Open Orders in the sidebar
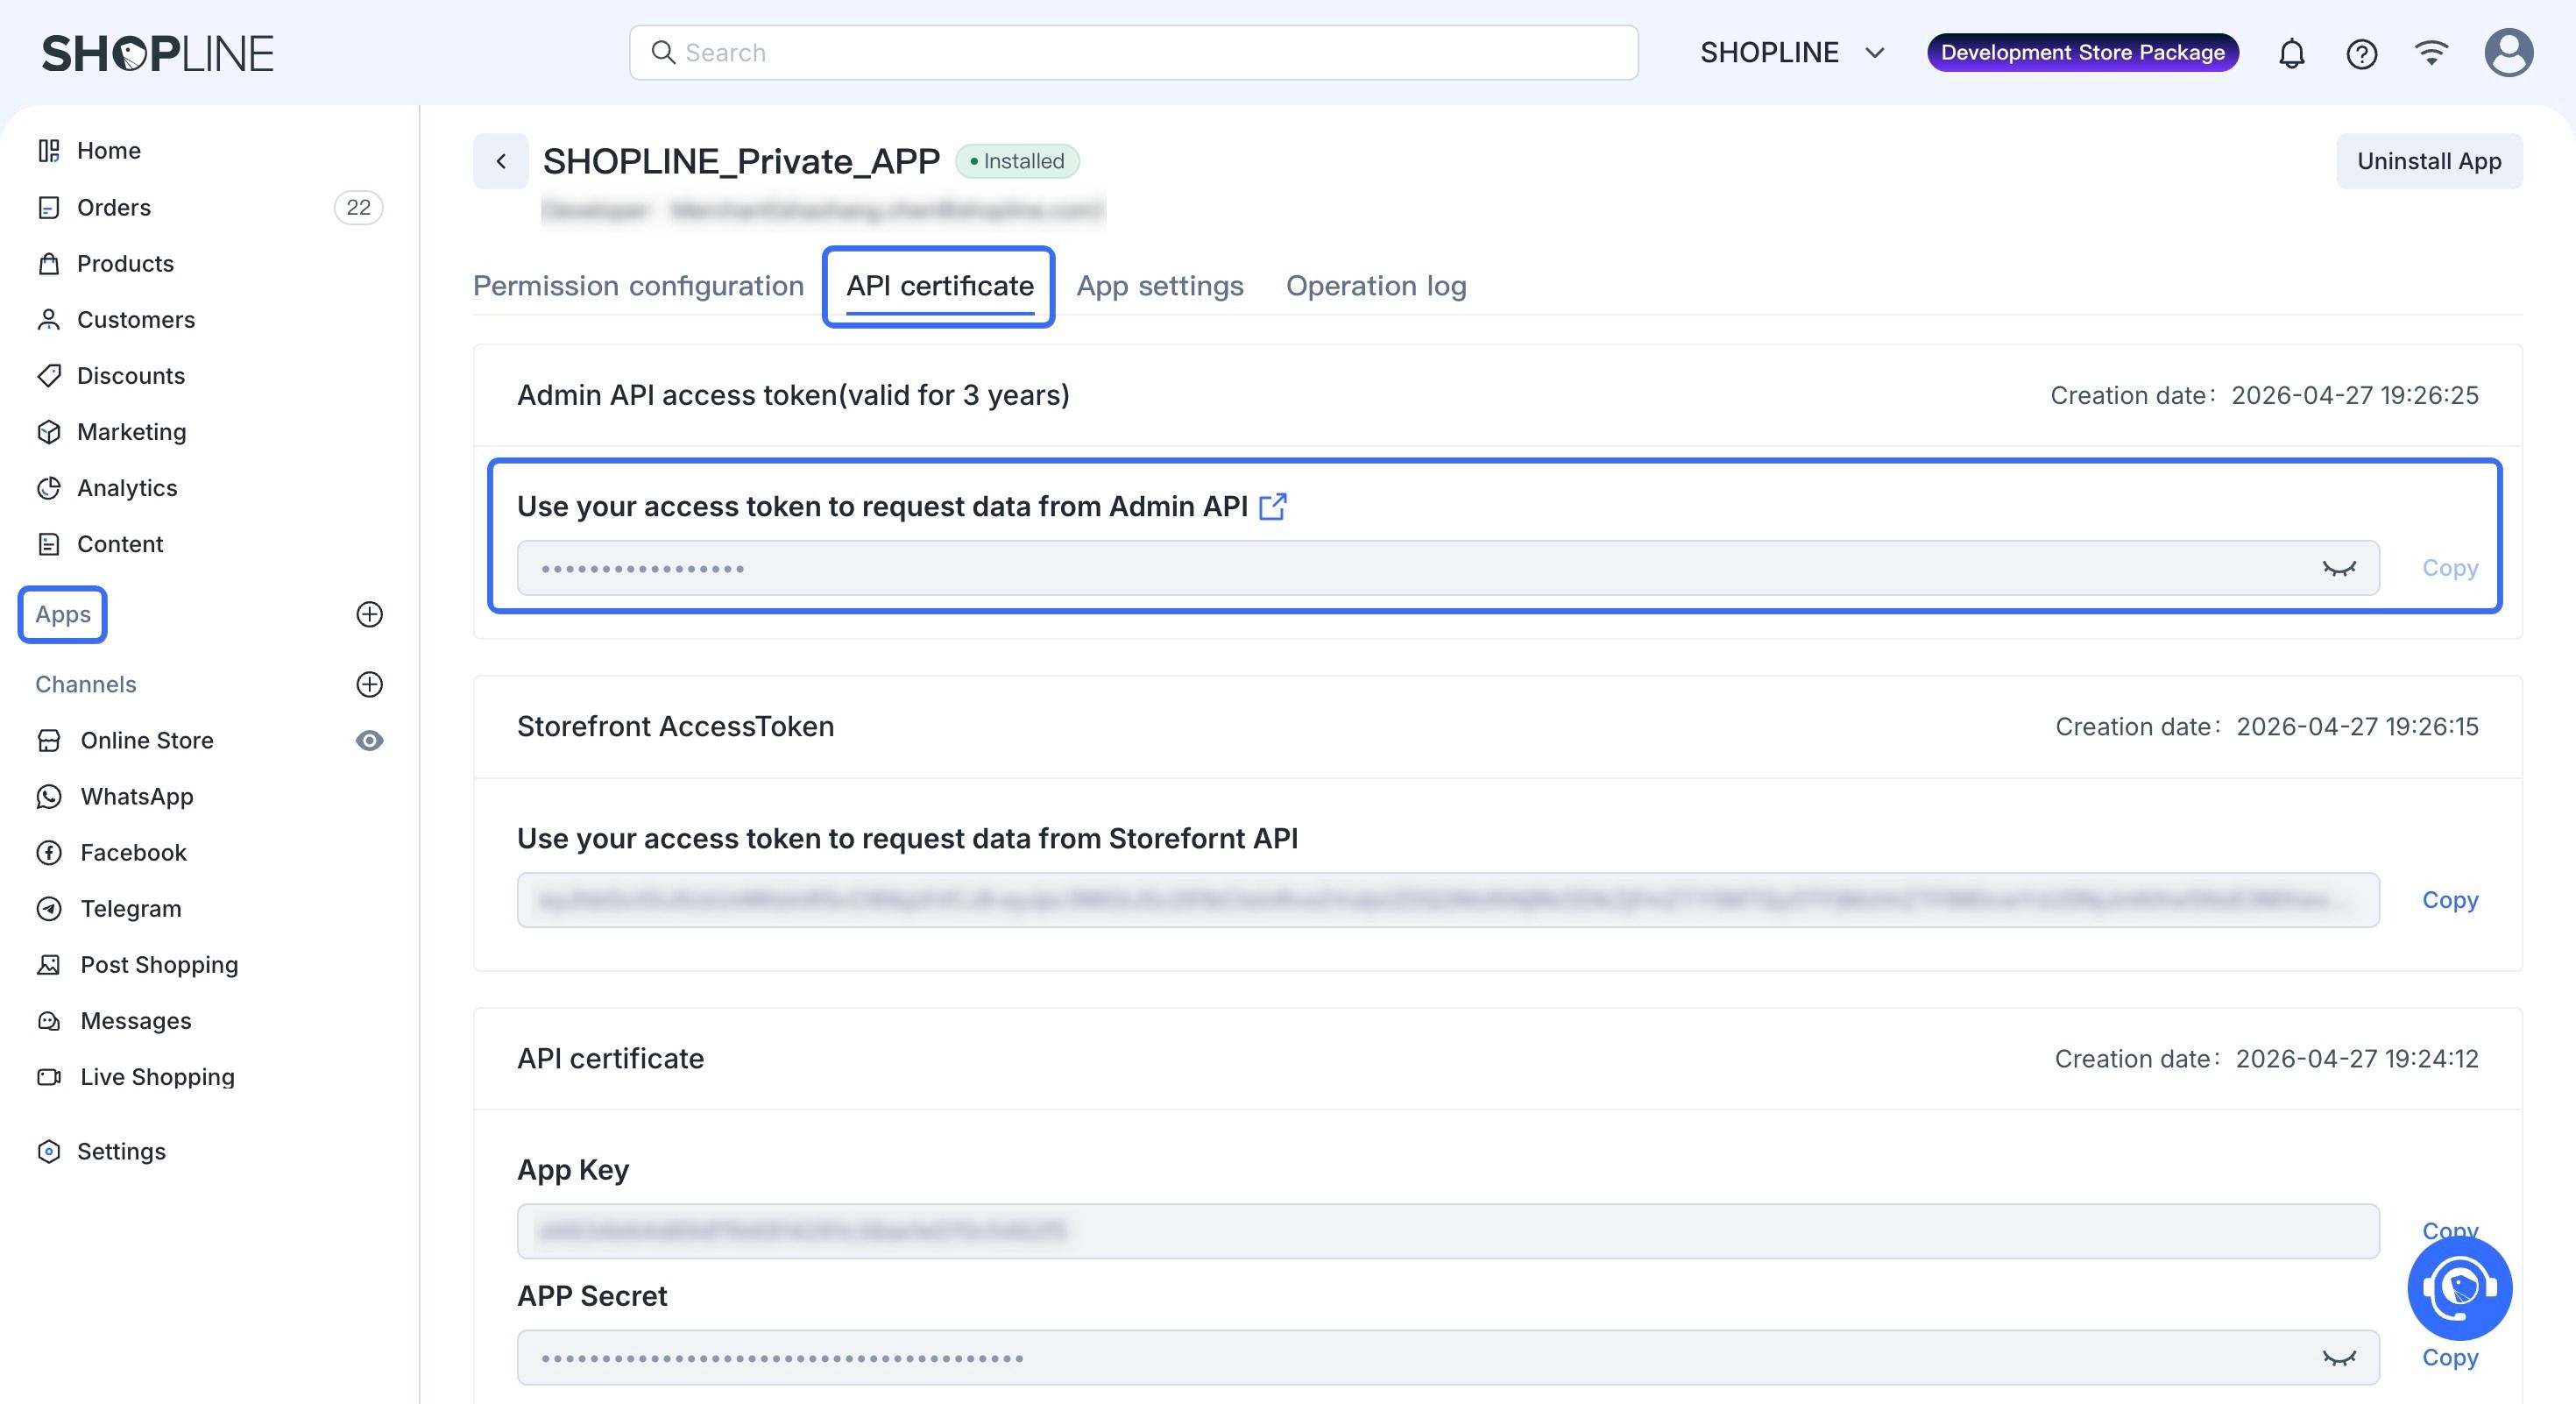 pyautogui.click(x=114, y=207)
